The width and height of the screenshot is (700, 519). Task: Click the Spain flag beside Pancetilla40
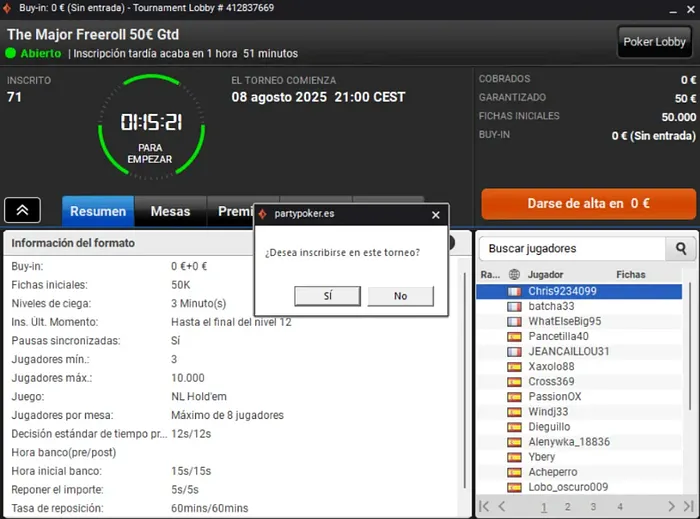(x=514, y=336)
